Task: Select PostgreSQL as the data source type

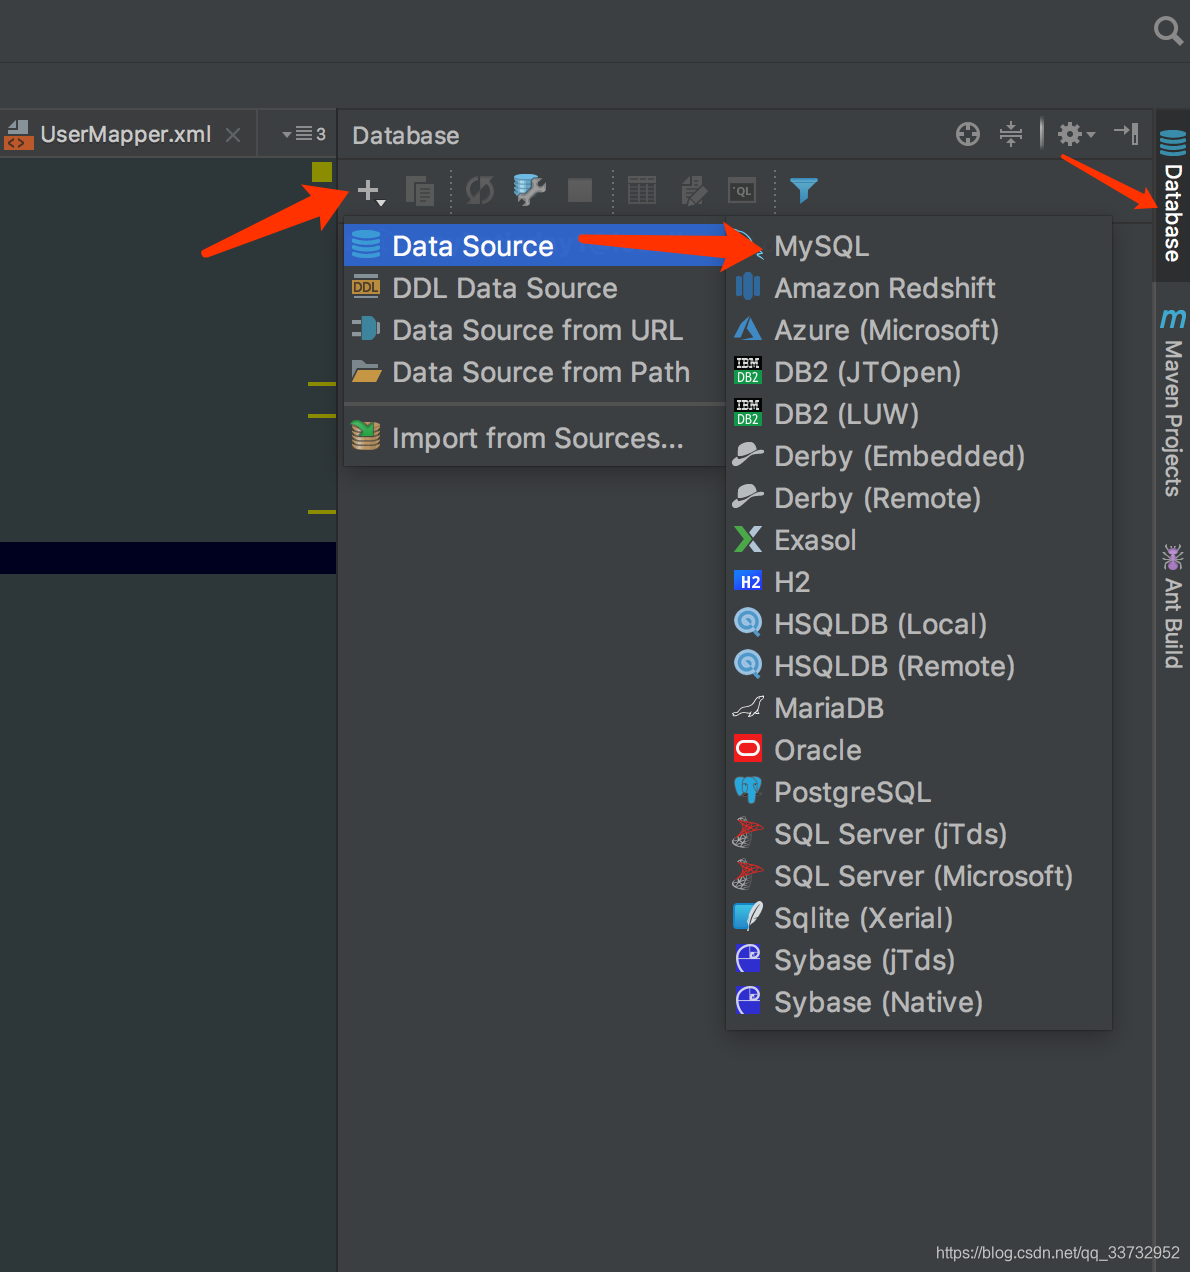Action: point(851,791)
